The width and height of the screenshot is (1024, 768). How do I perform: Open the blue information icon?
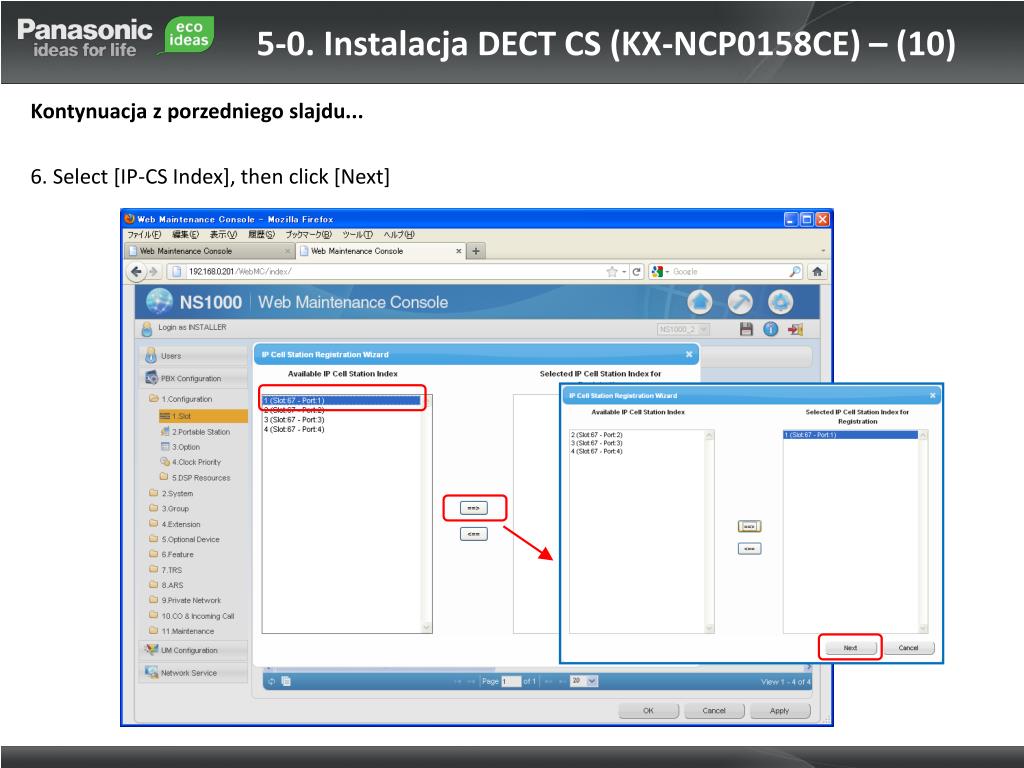pyautogui.click(x=771, y=329)
